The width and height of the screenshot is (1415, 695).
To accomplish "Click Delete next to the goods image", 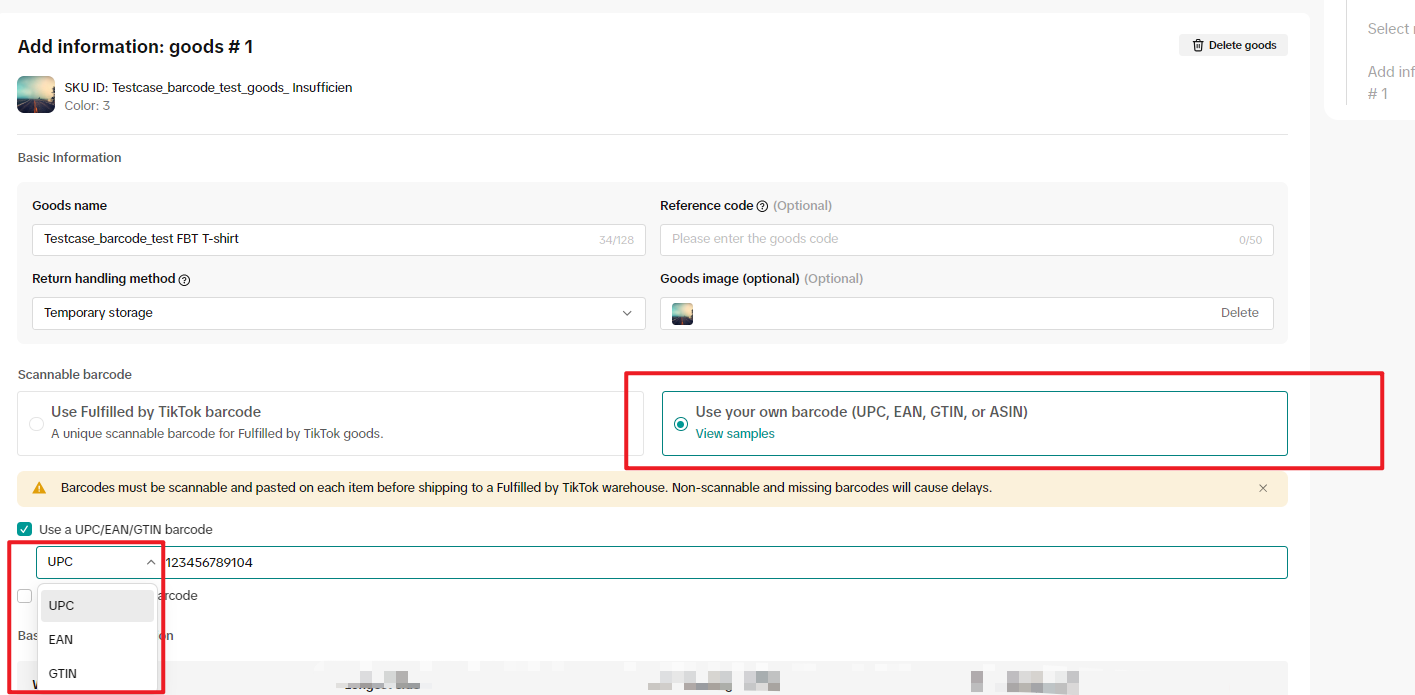I will point(1239,313).
